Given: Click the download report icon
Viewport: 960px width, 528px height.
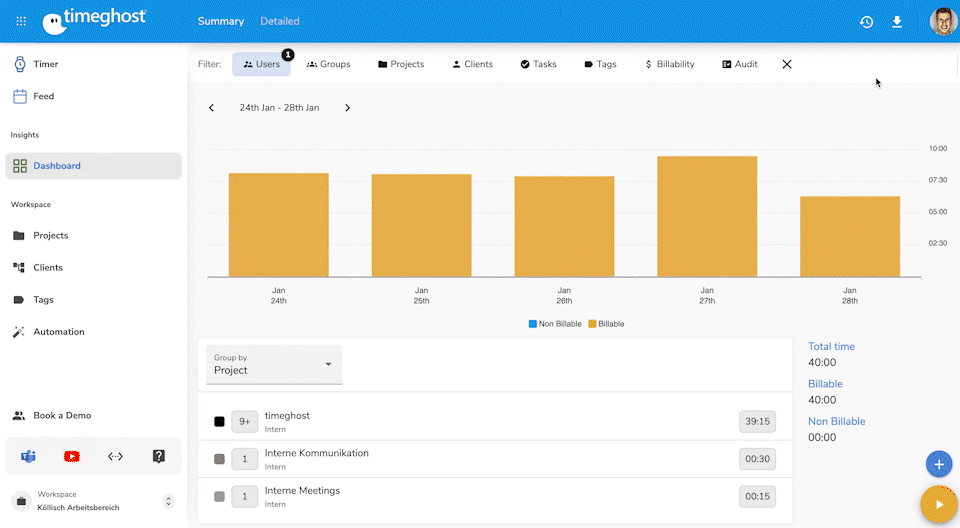Looking at the screenshot, I should point(897,22).
